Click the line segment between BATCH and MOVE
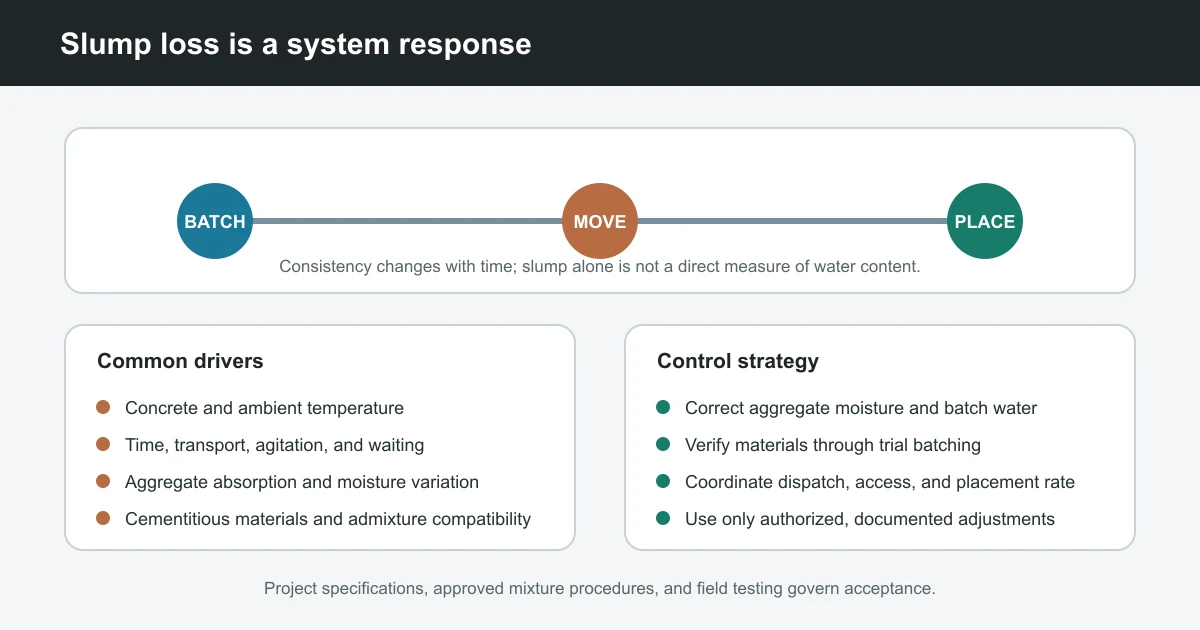1200x630 pixels. point(407,221)
